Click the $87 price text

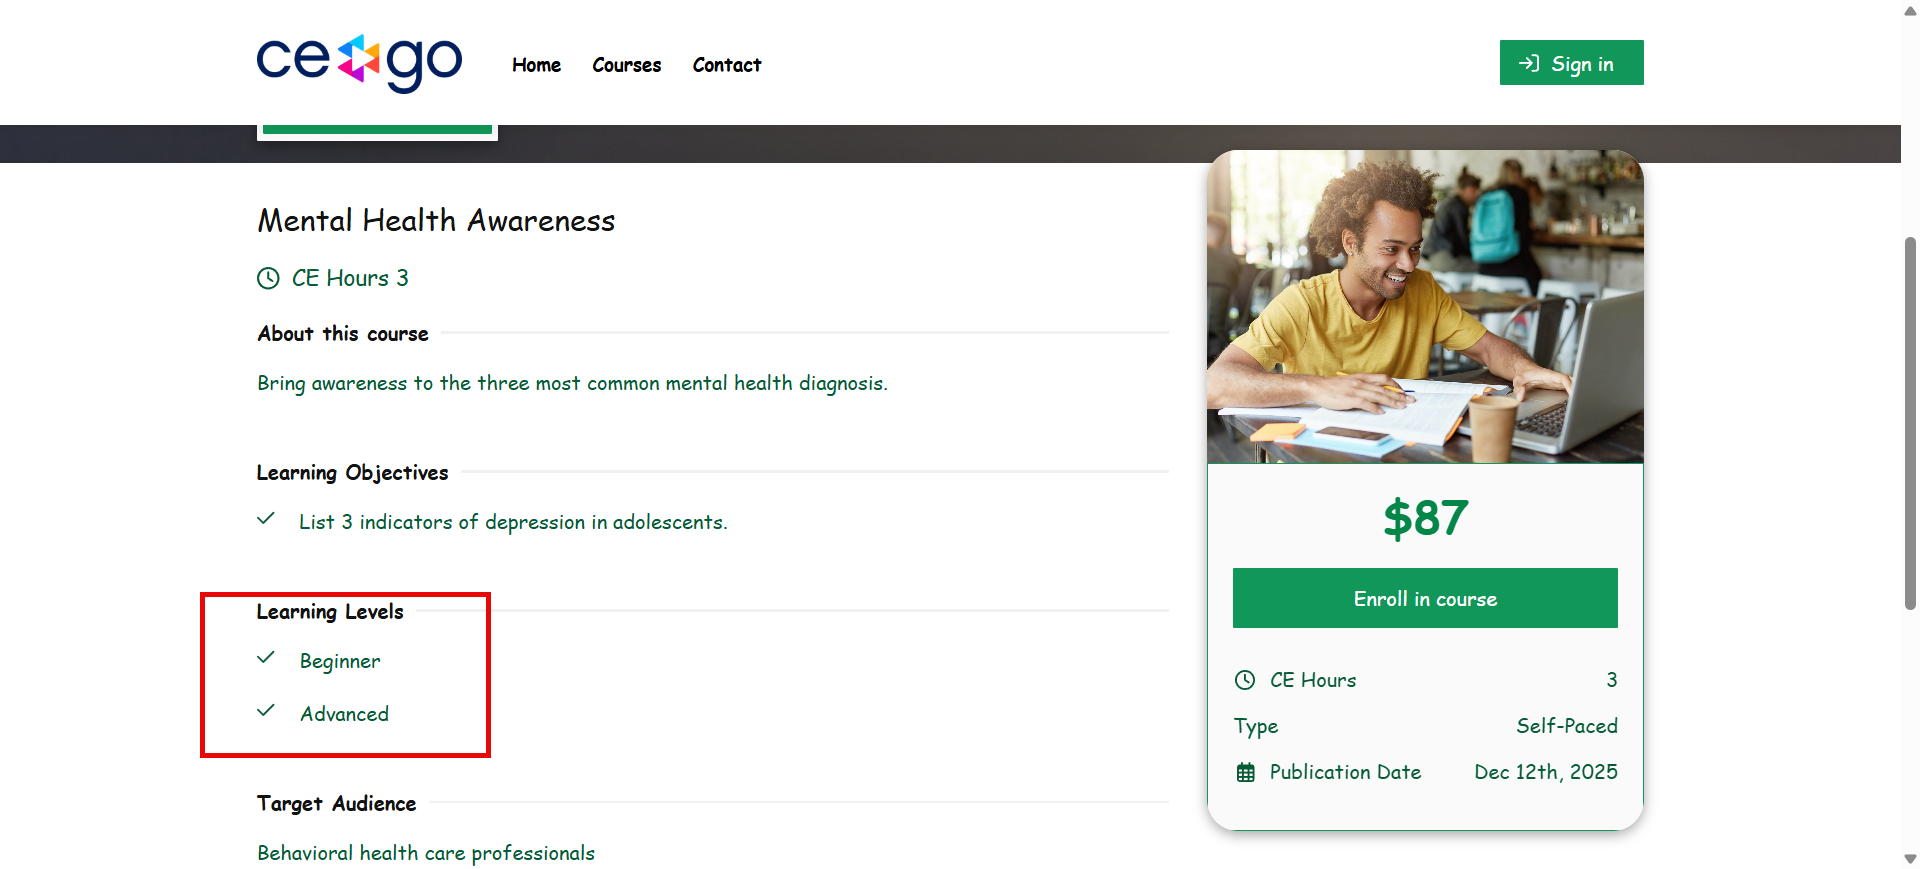pyautogui.click(x=1425, y=519)
